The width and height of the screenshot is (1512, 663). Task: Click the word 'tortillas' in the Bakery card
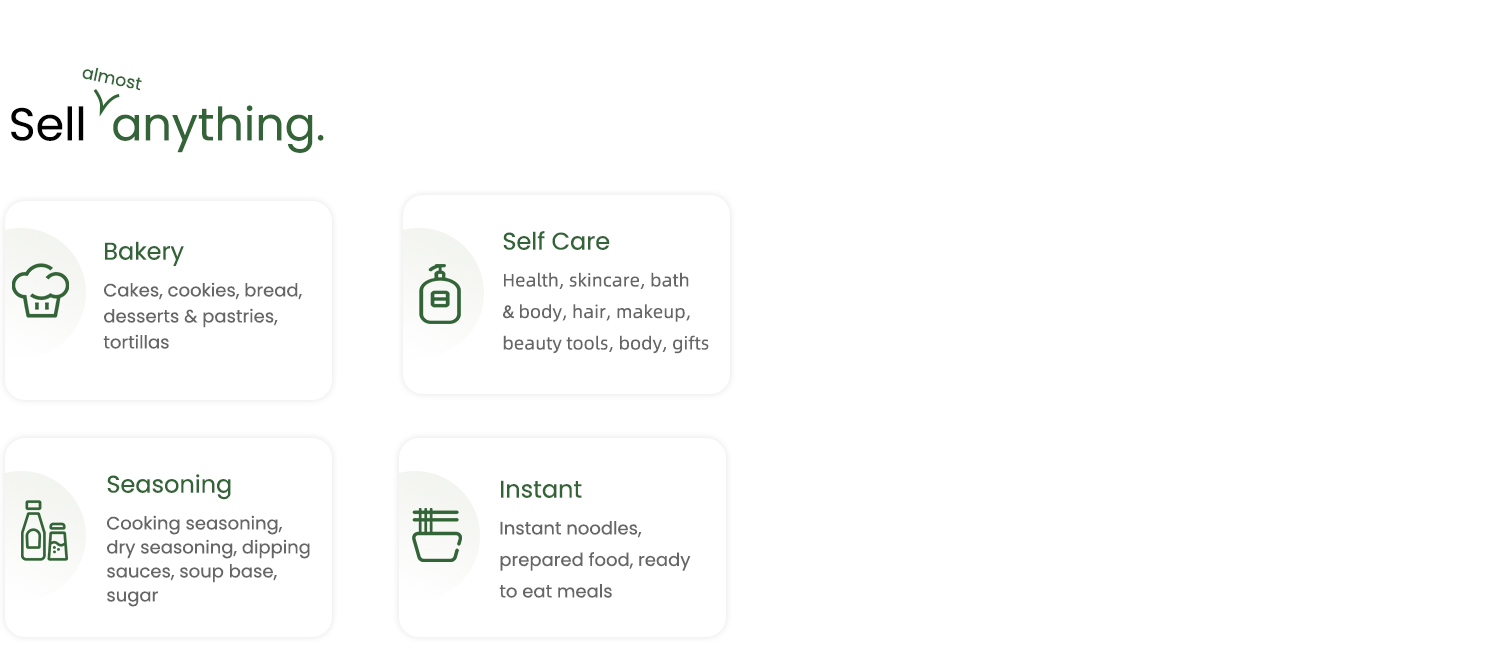tap(137, 342)
